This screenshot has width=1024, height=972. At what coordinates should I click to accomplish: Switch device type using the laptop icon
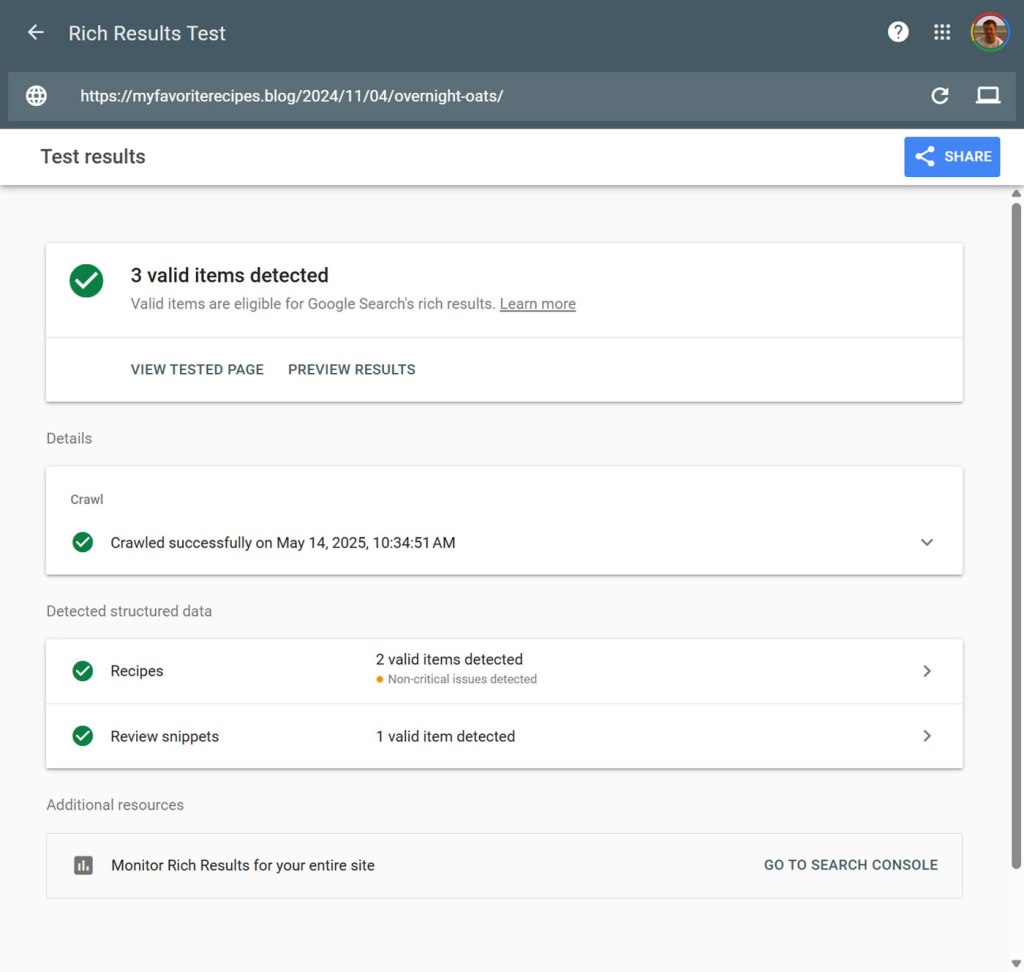[x=987, y=96]
